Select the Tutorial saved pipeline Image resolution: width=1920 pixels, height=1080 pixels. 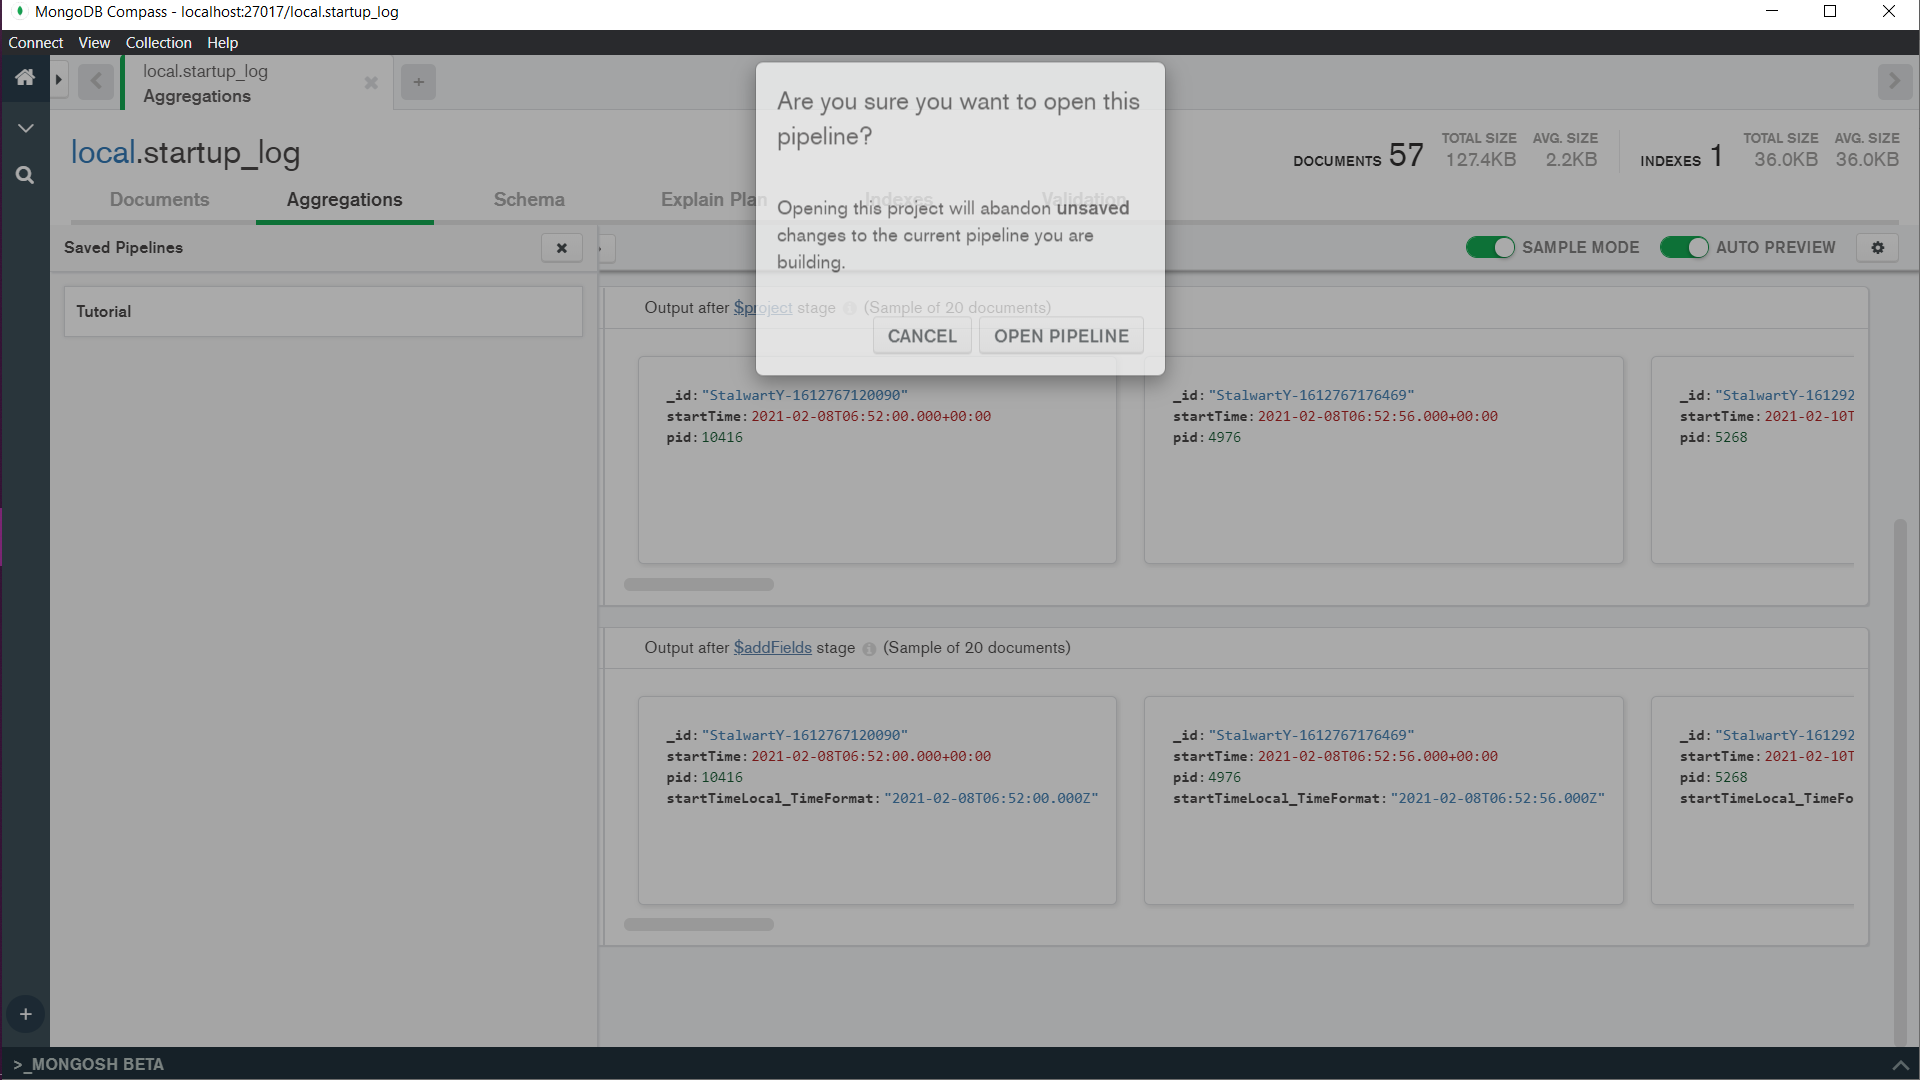click(x=323, y=311)
